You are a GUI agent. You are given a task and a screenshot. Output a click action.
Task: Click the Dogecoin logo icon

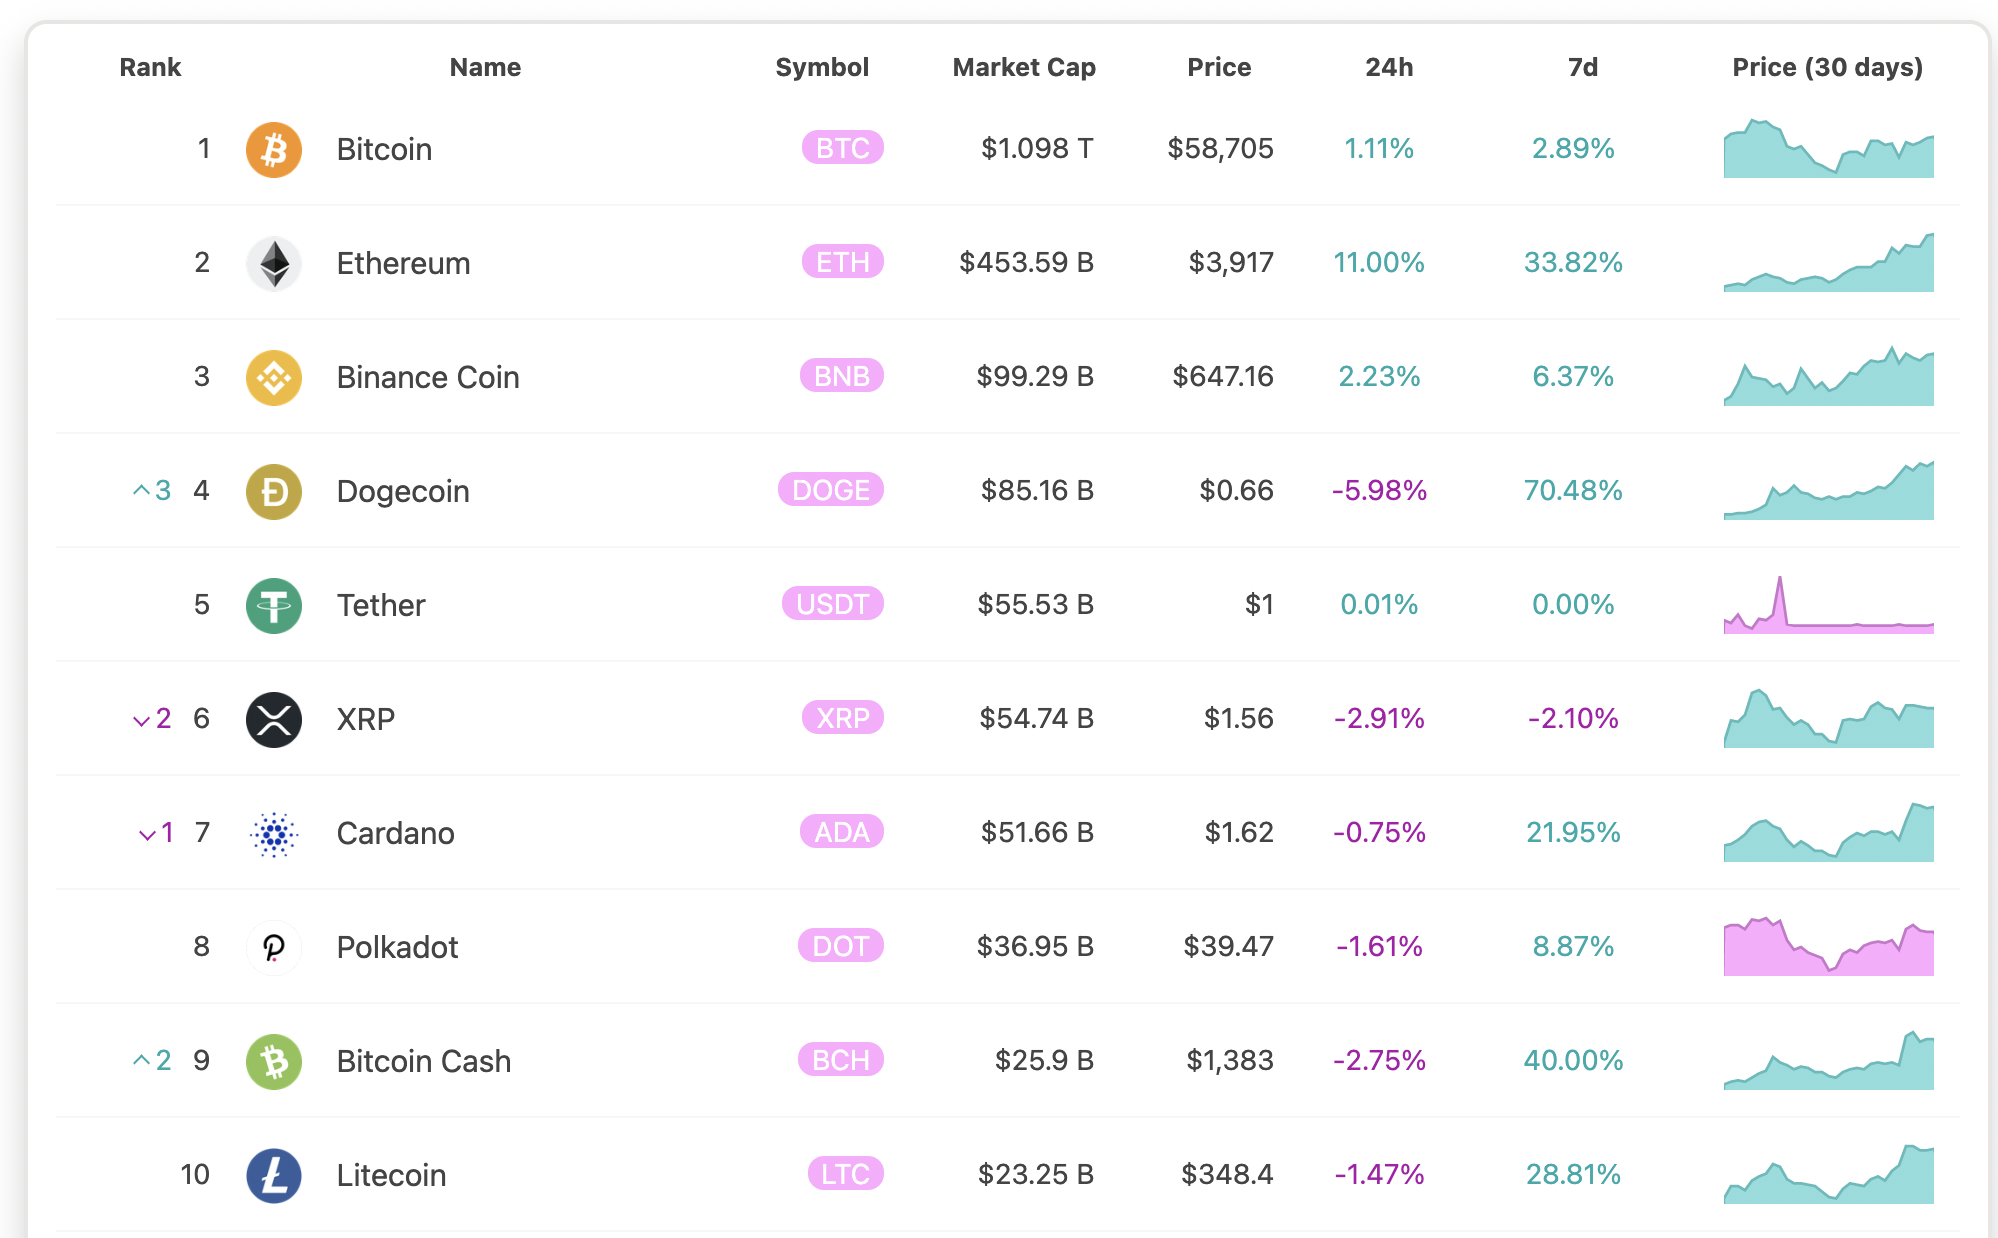274,492
